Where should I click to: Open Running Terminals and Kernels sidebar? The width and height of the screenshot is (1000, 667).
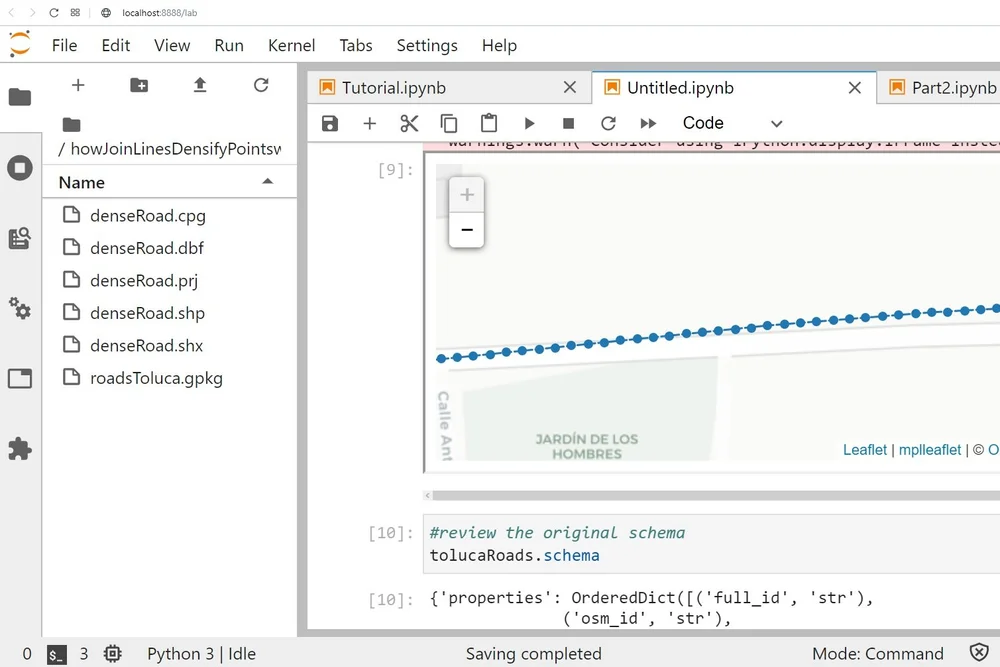pos(20,168)
